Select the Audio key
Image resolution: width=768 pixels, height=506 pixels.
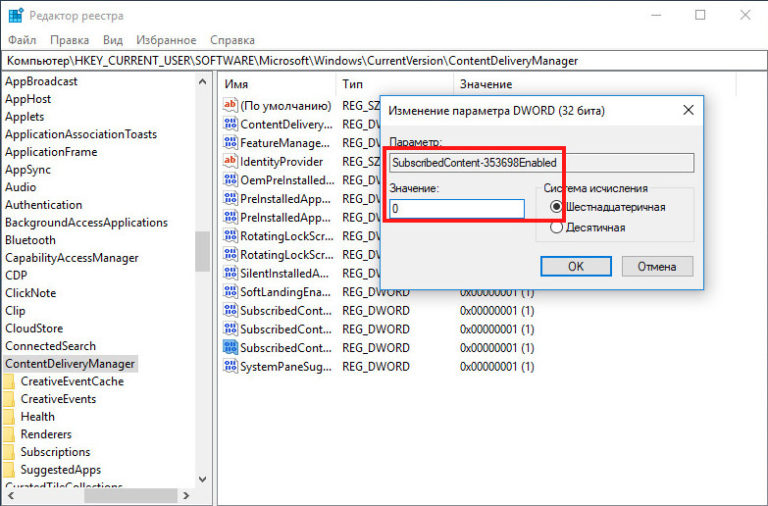tap(21, 187)
